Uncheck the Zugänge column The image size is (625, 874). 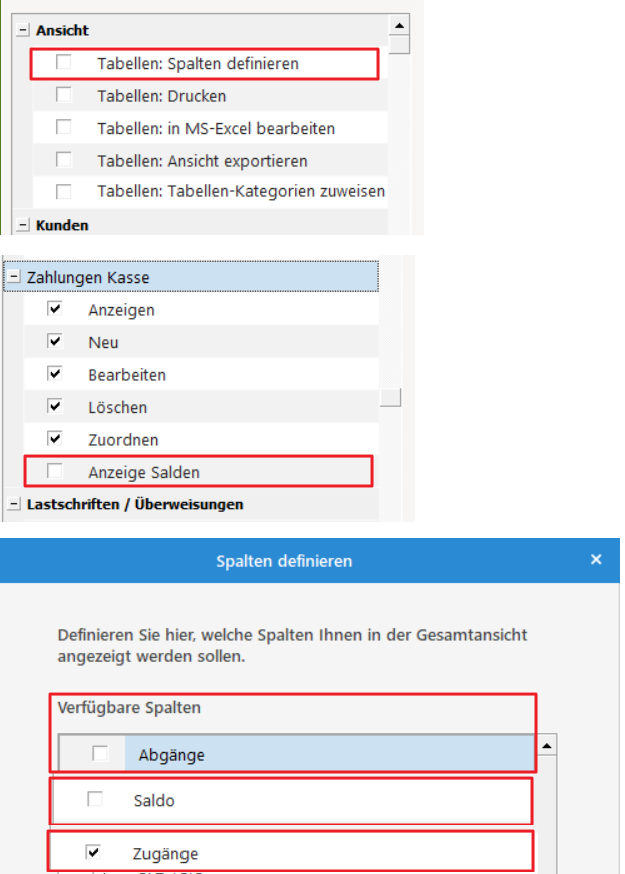tap(93, 852)
